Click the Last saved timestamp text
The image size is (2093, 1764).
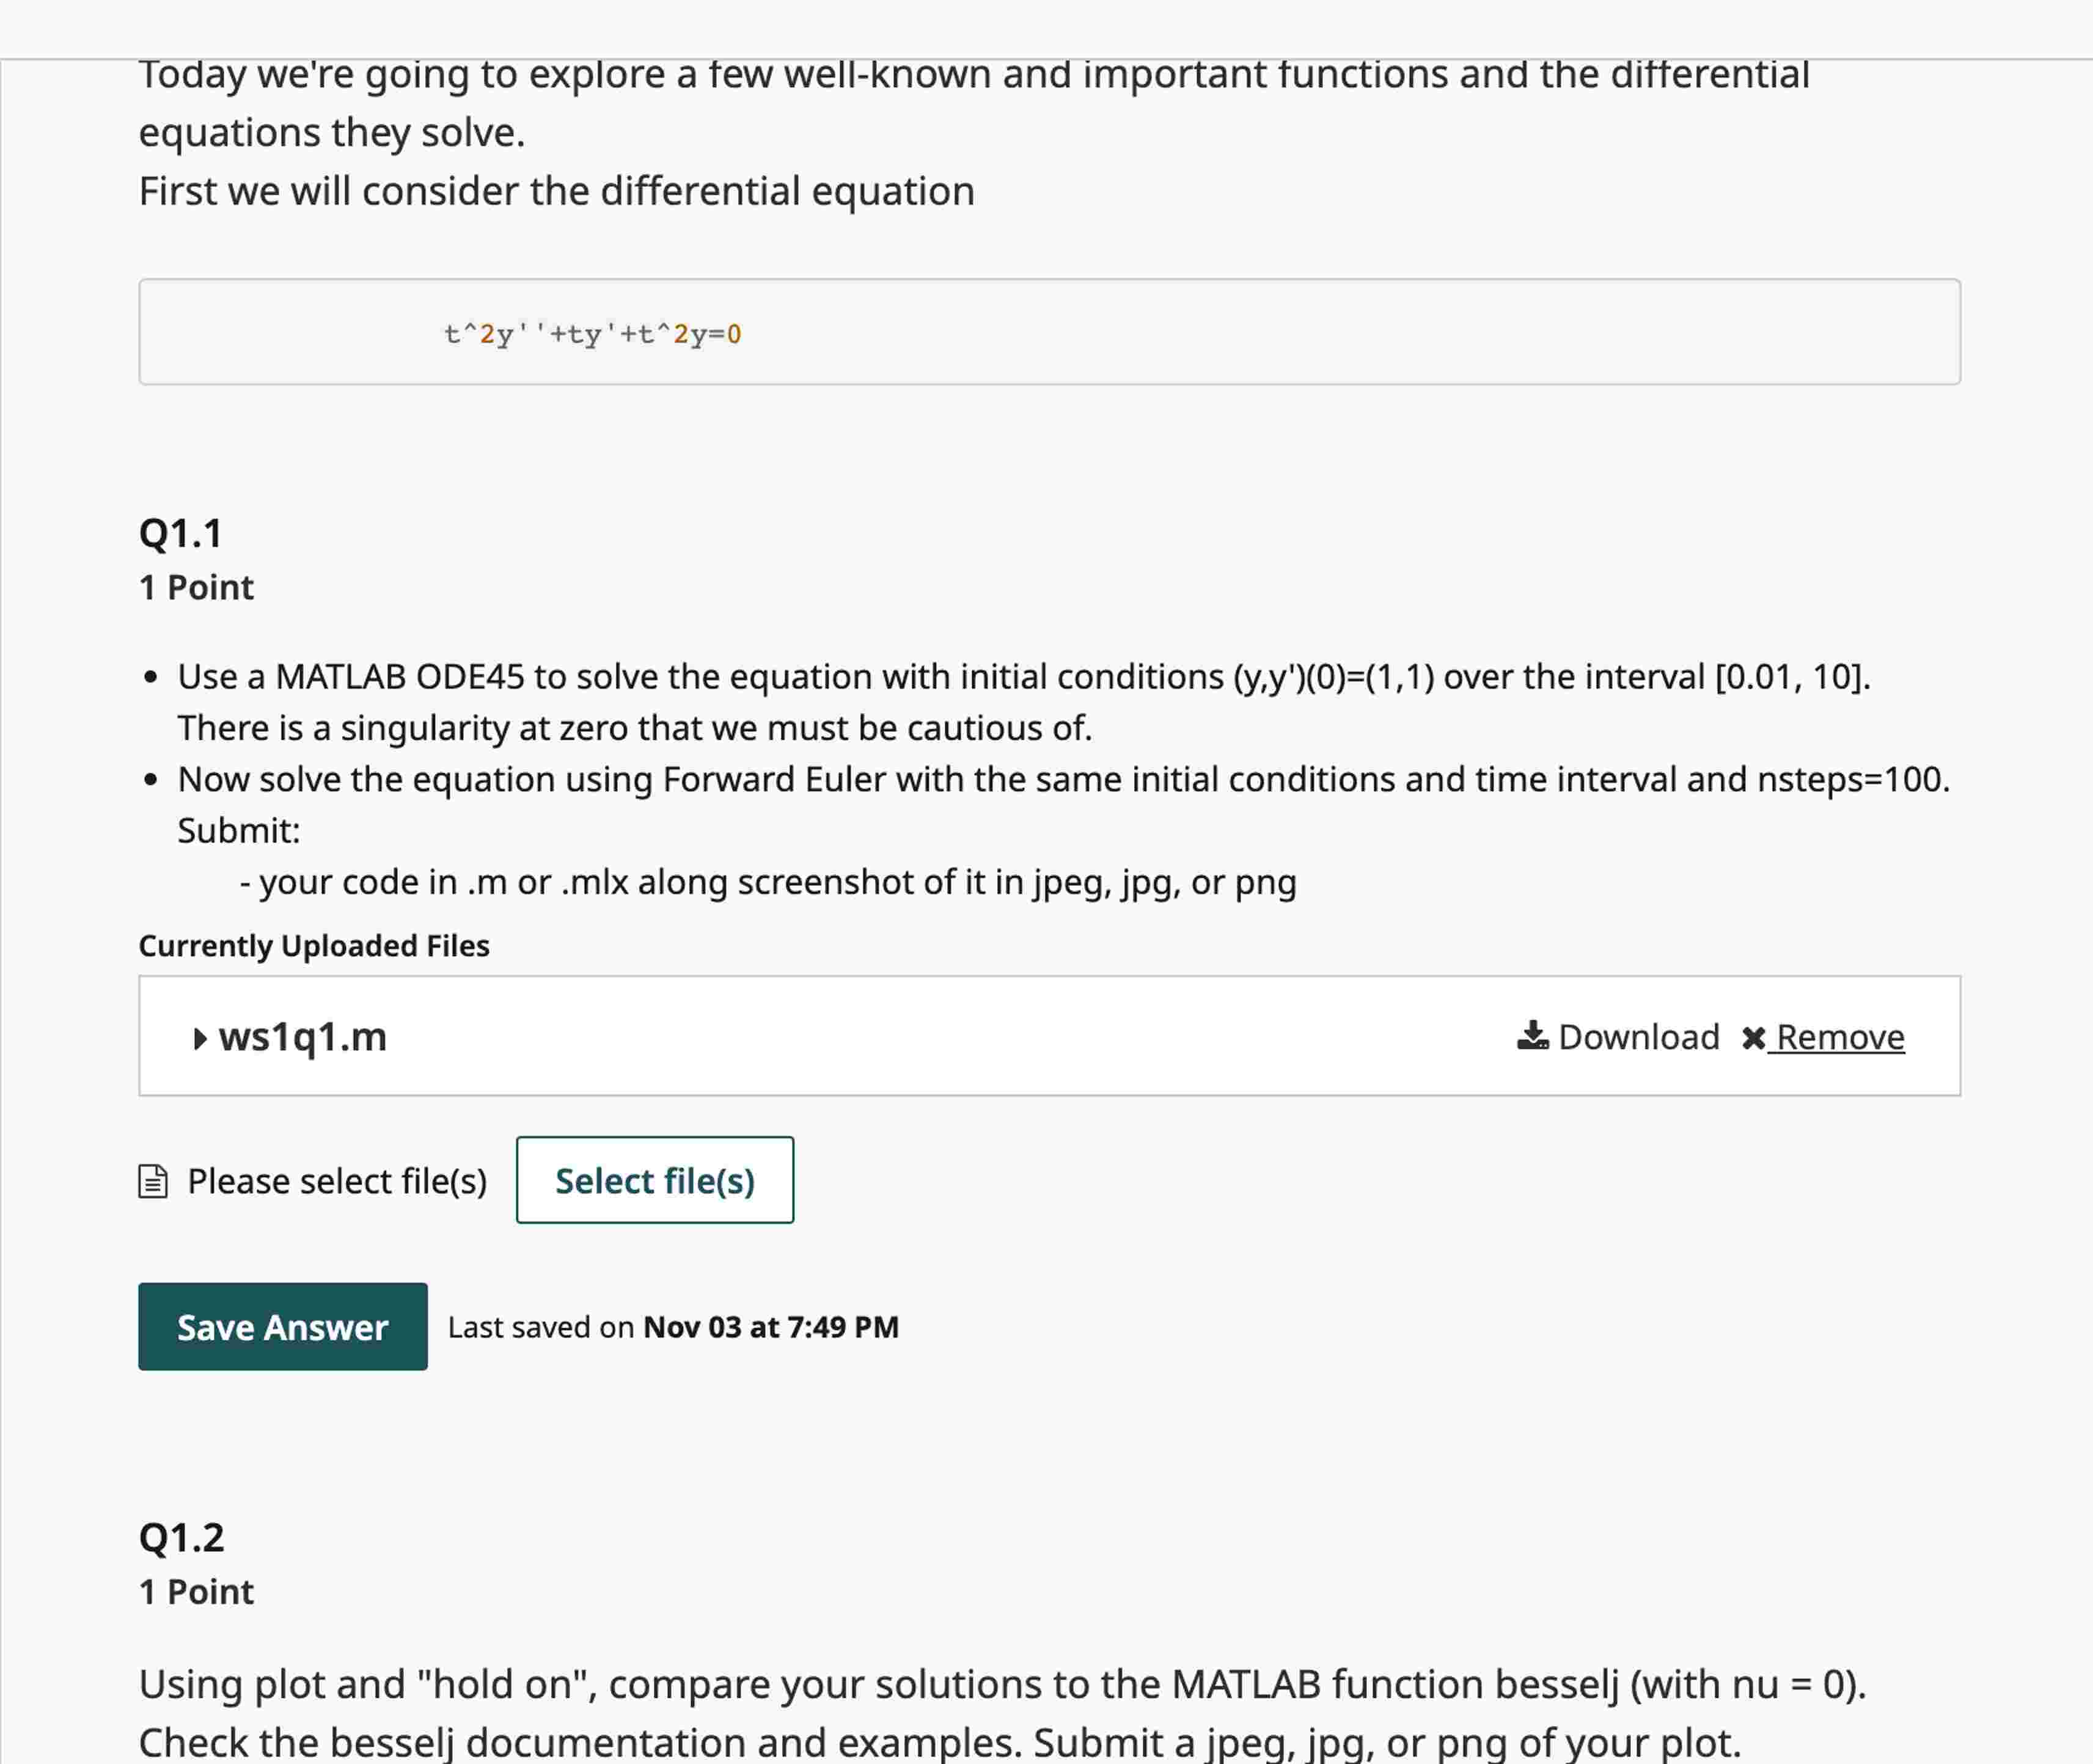pos(673,1327)
